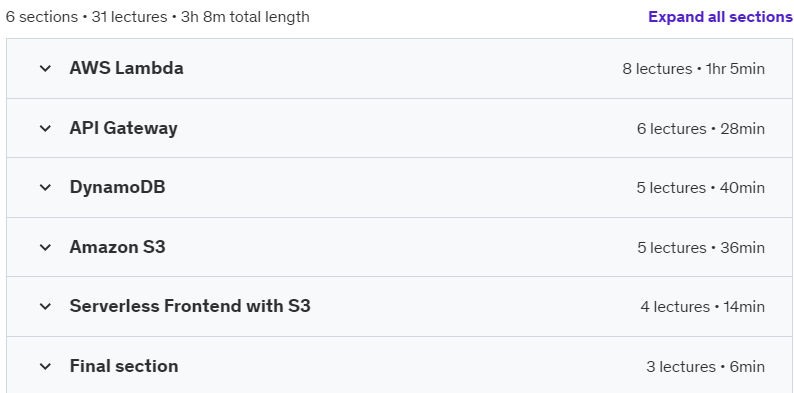This screenshot has height=393, width=794.
Task: Select the Final section title
Action: click(124, 366)
